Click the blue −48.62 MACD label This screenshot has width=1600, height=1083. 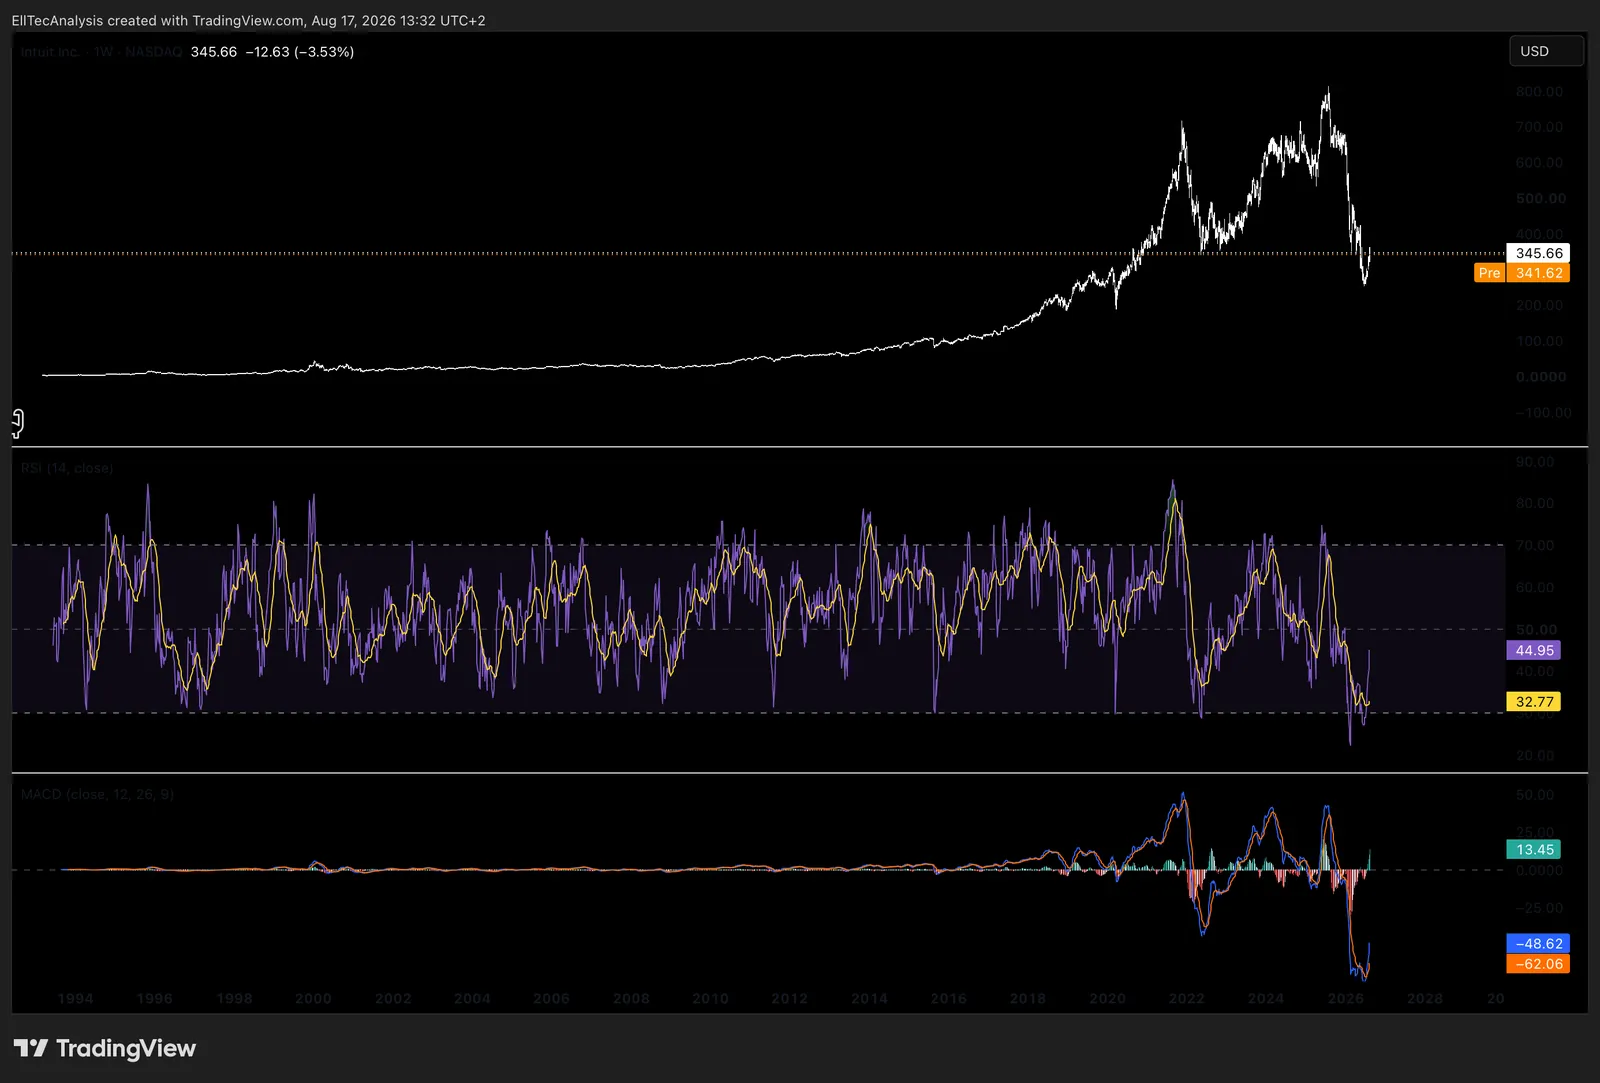click(x=1538, y=943)
